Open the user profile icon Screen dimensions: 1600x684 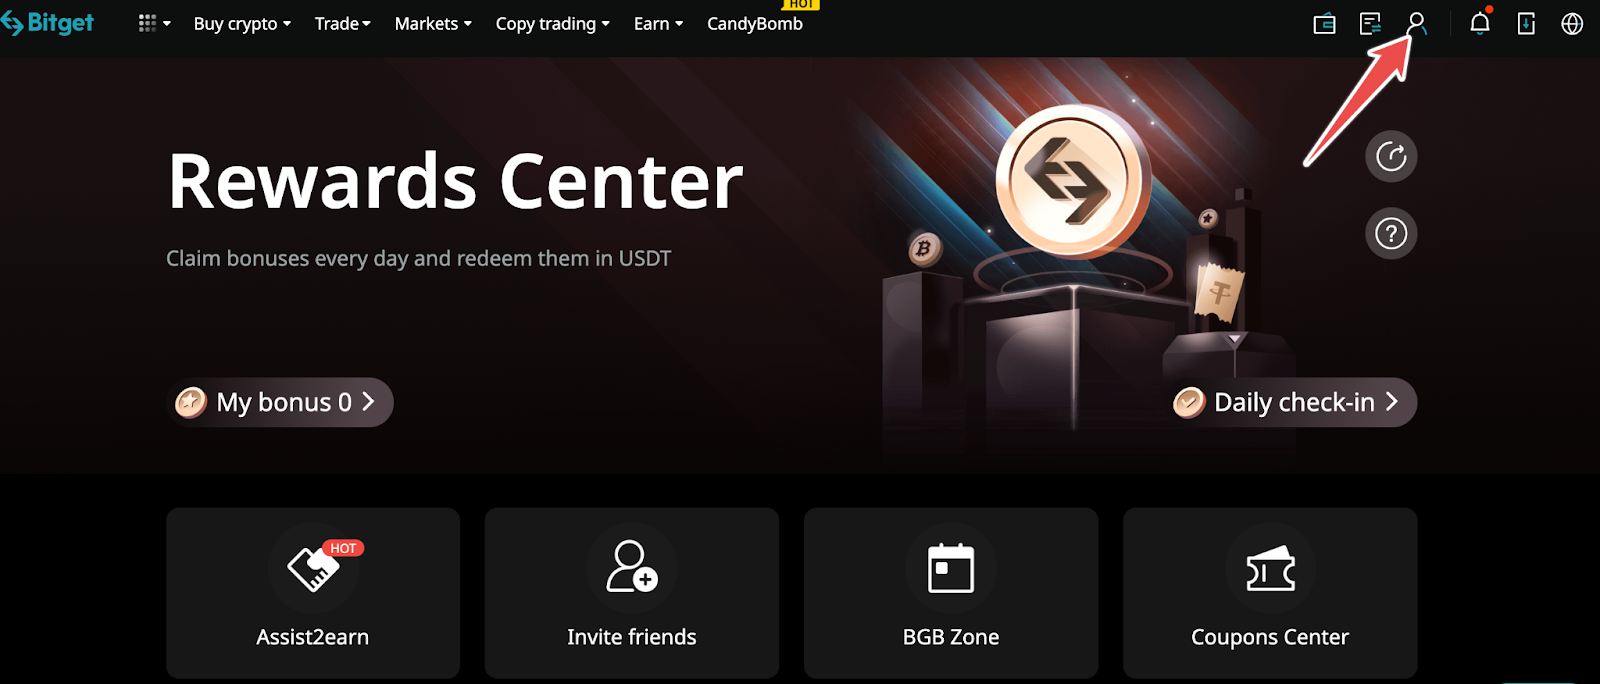pos(1416,23)
